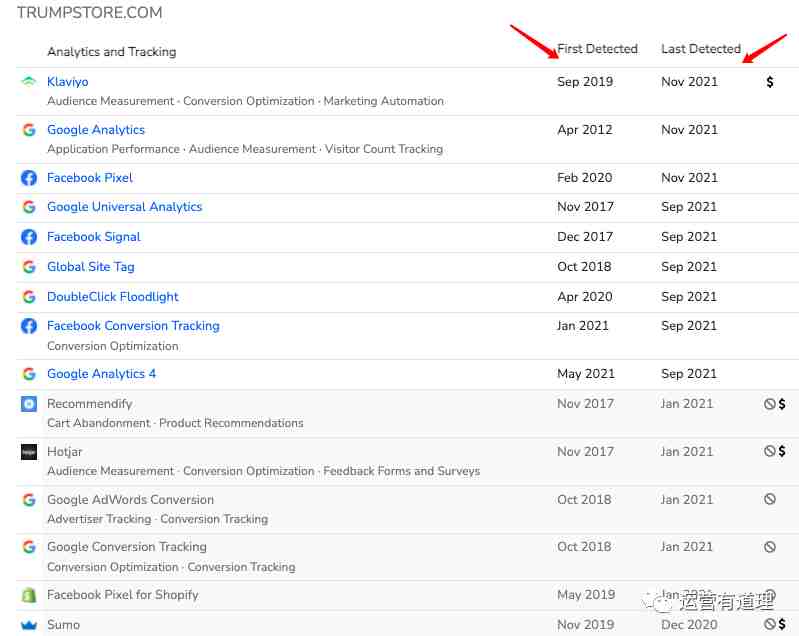Click the Hotjar logo icon
Image resolution: width=799 pixels, height=636 pixels.
pyautogui.click(x=29, y=452)
